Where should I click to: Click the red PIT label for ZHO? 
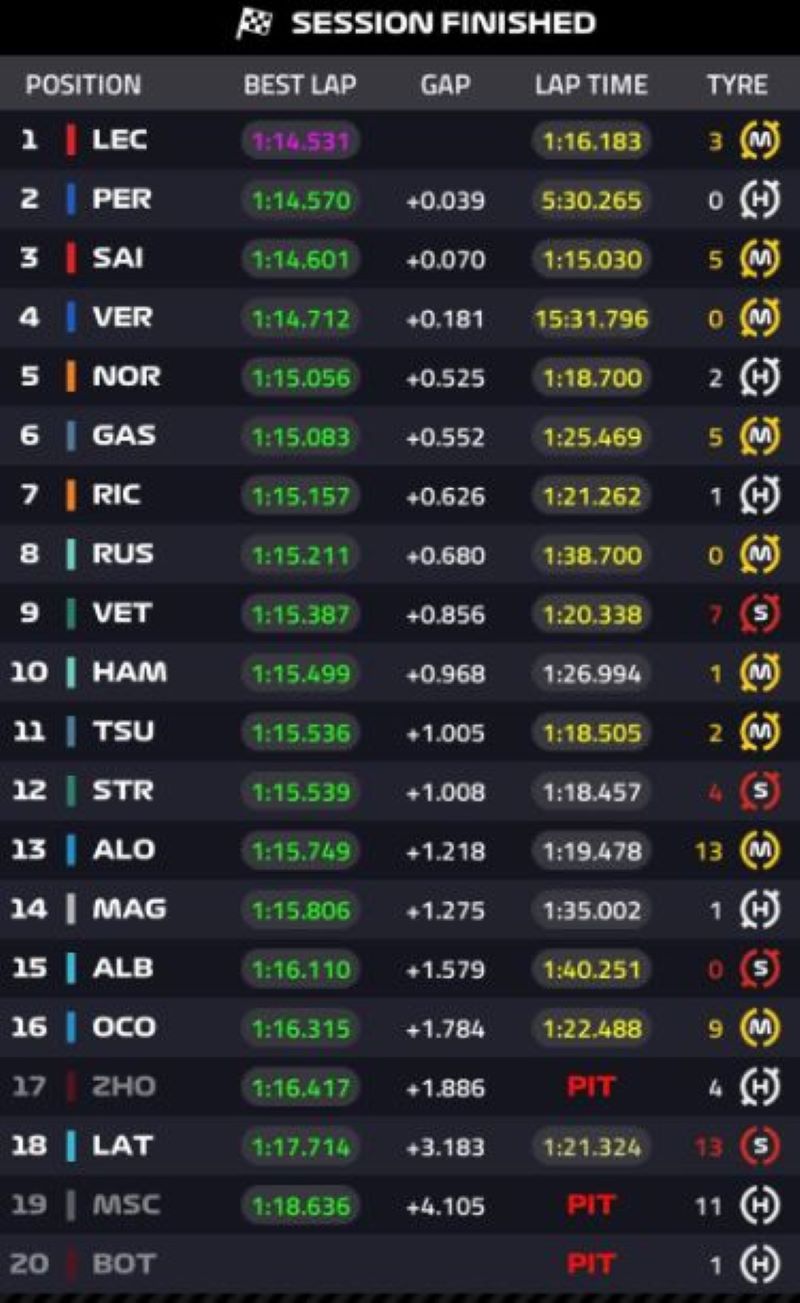coord(591,1087)
